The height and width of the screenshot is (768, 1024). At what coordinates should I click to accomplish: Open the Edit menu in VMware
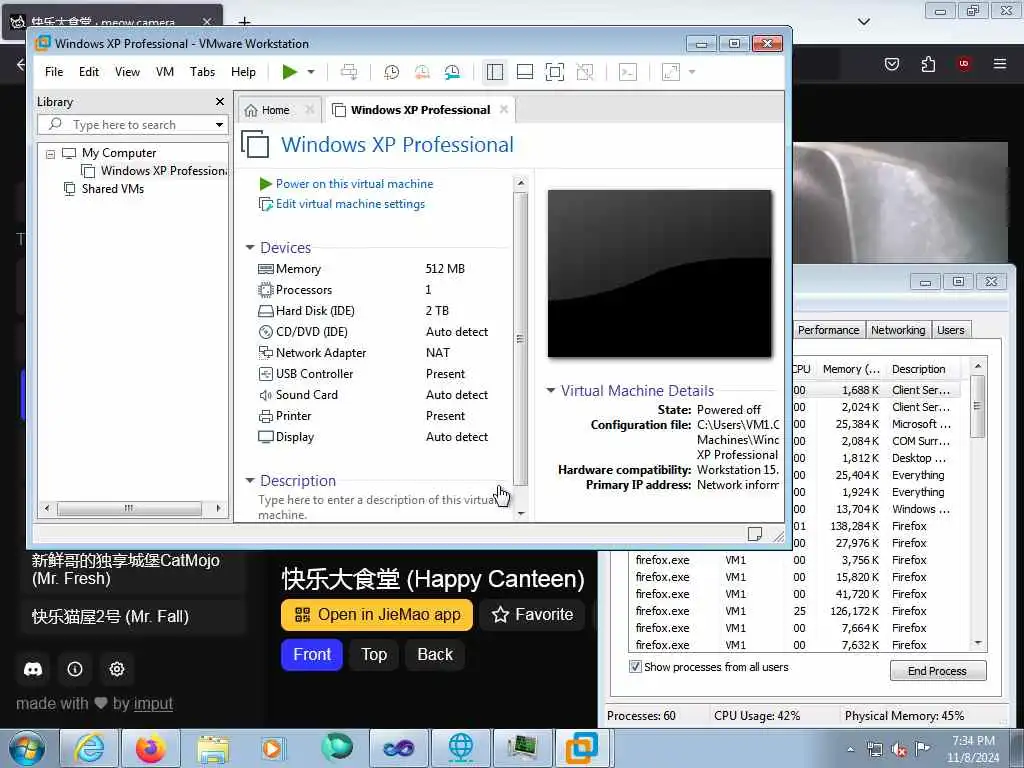(89, 72)
